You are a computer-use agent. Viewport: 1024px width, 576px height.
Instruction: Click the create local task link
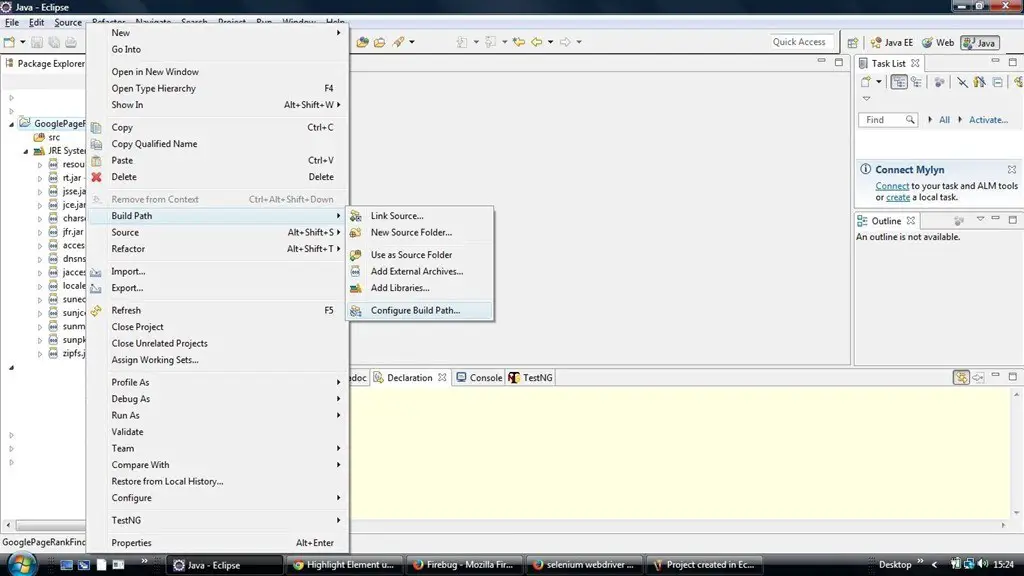pos(898,197)
